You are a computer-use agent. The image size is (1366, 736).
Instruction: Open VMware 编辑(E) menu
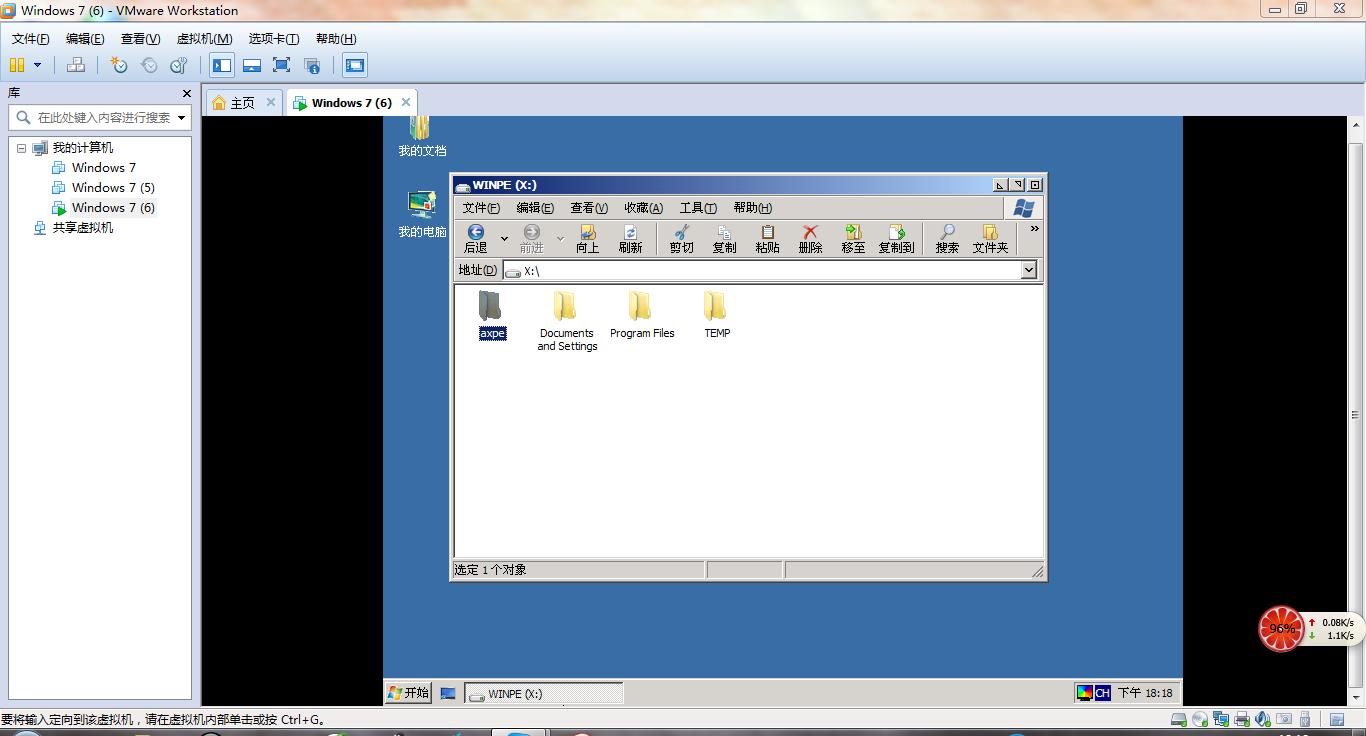pos(85,39)
